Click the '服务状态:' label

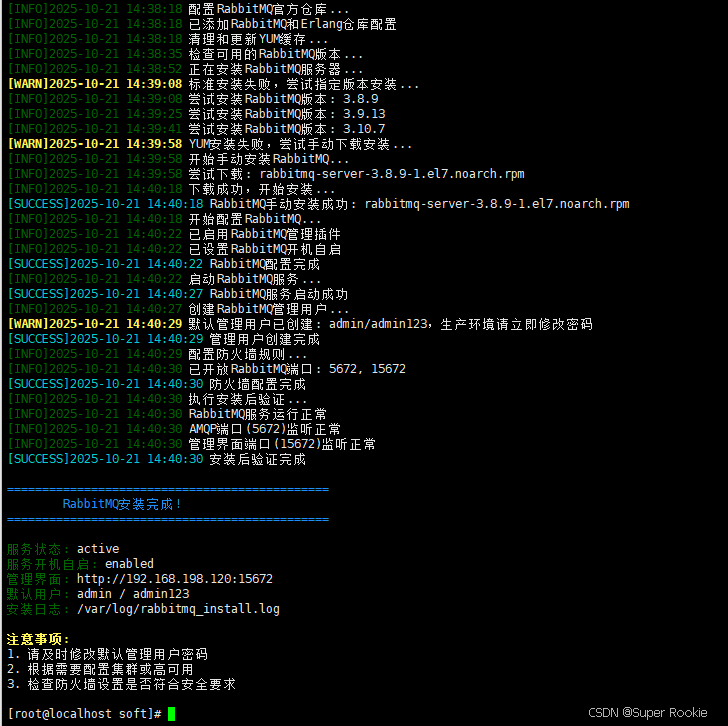(x=38, y=549)
